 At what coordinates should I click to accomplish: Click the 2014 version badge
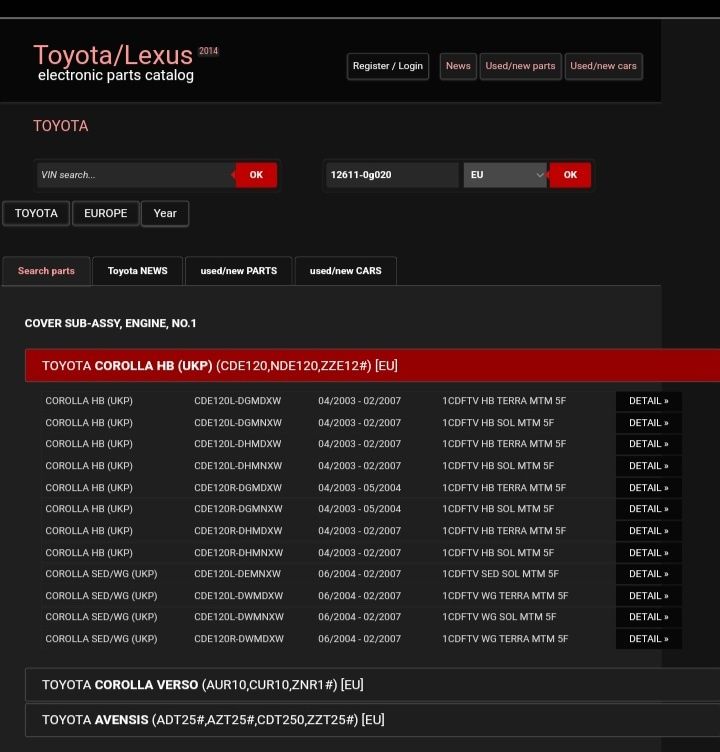[208, 51]
